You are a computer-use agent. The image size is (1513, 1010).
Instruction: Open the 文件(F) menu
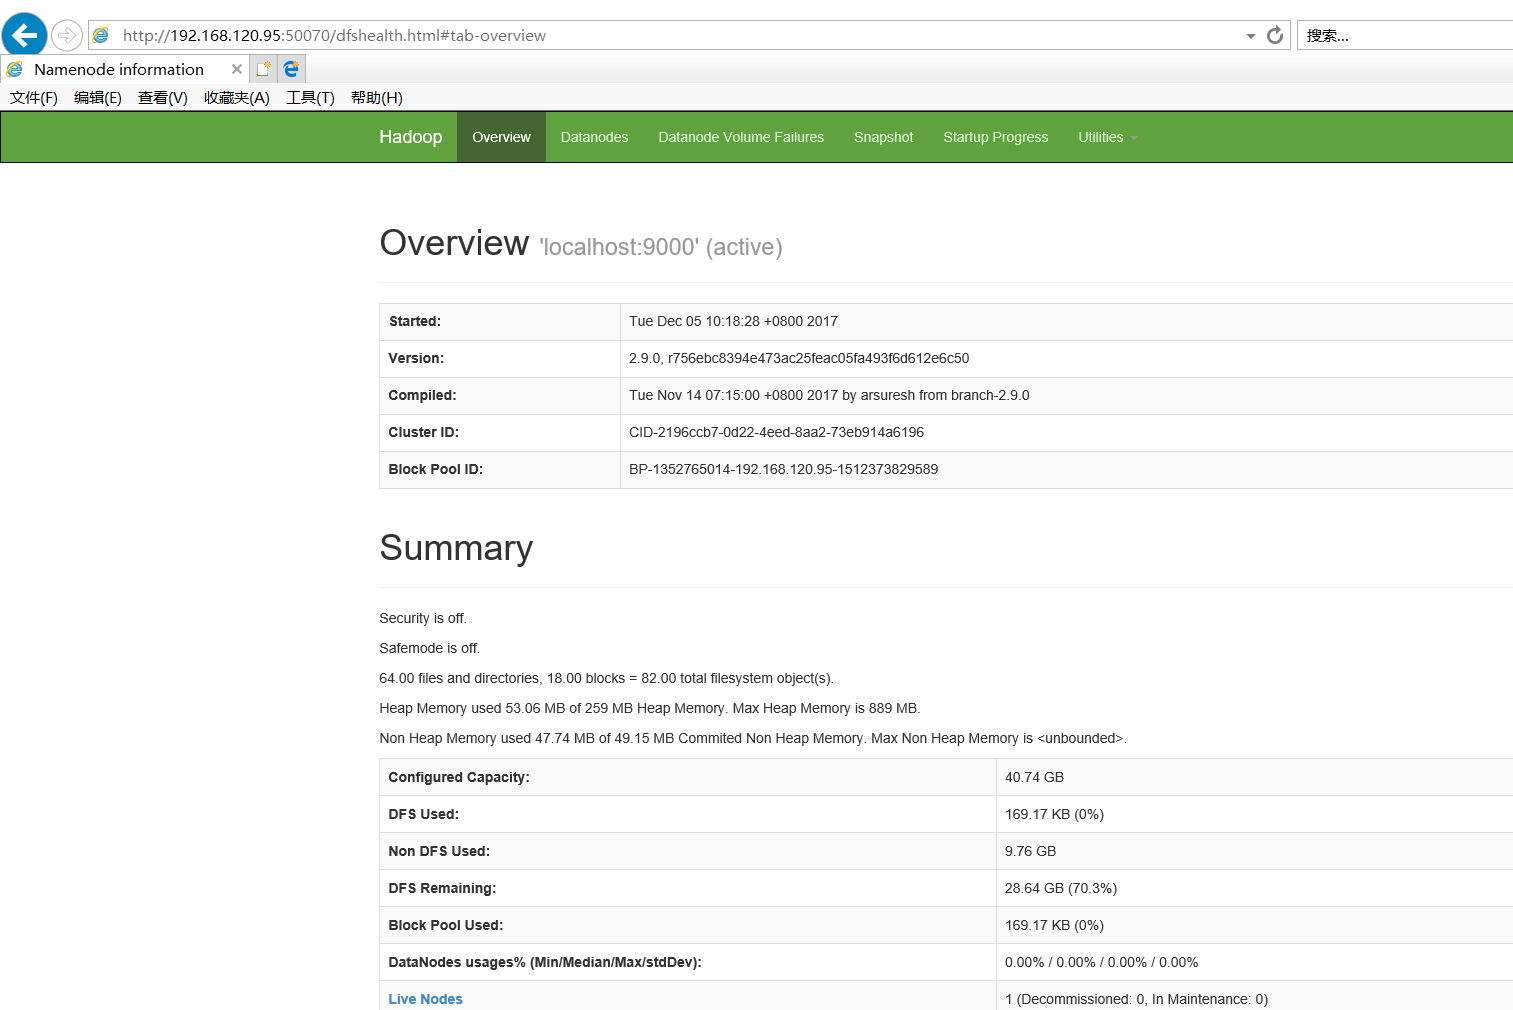click(x=34, y=97)
